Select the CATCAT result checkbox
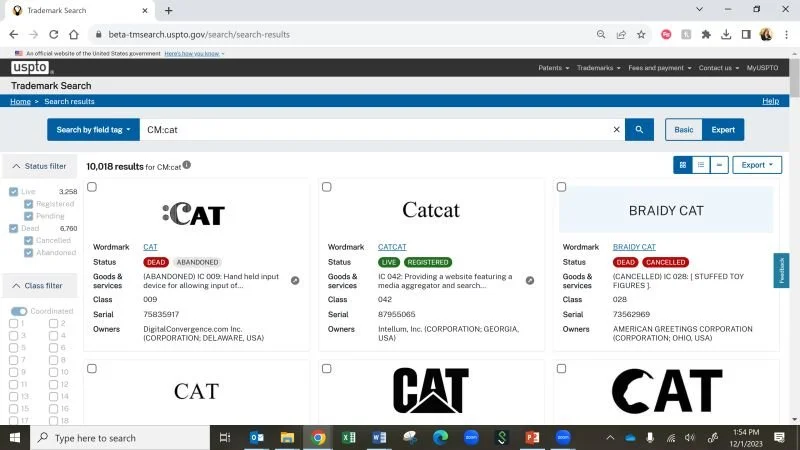The image size is (800, 450). [327, 187]
